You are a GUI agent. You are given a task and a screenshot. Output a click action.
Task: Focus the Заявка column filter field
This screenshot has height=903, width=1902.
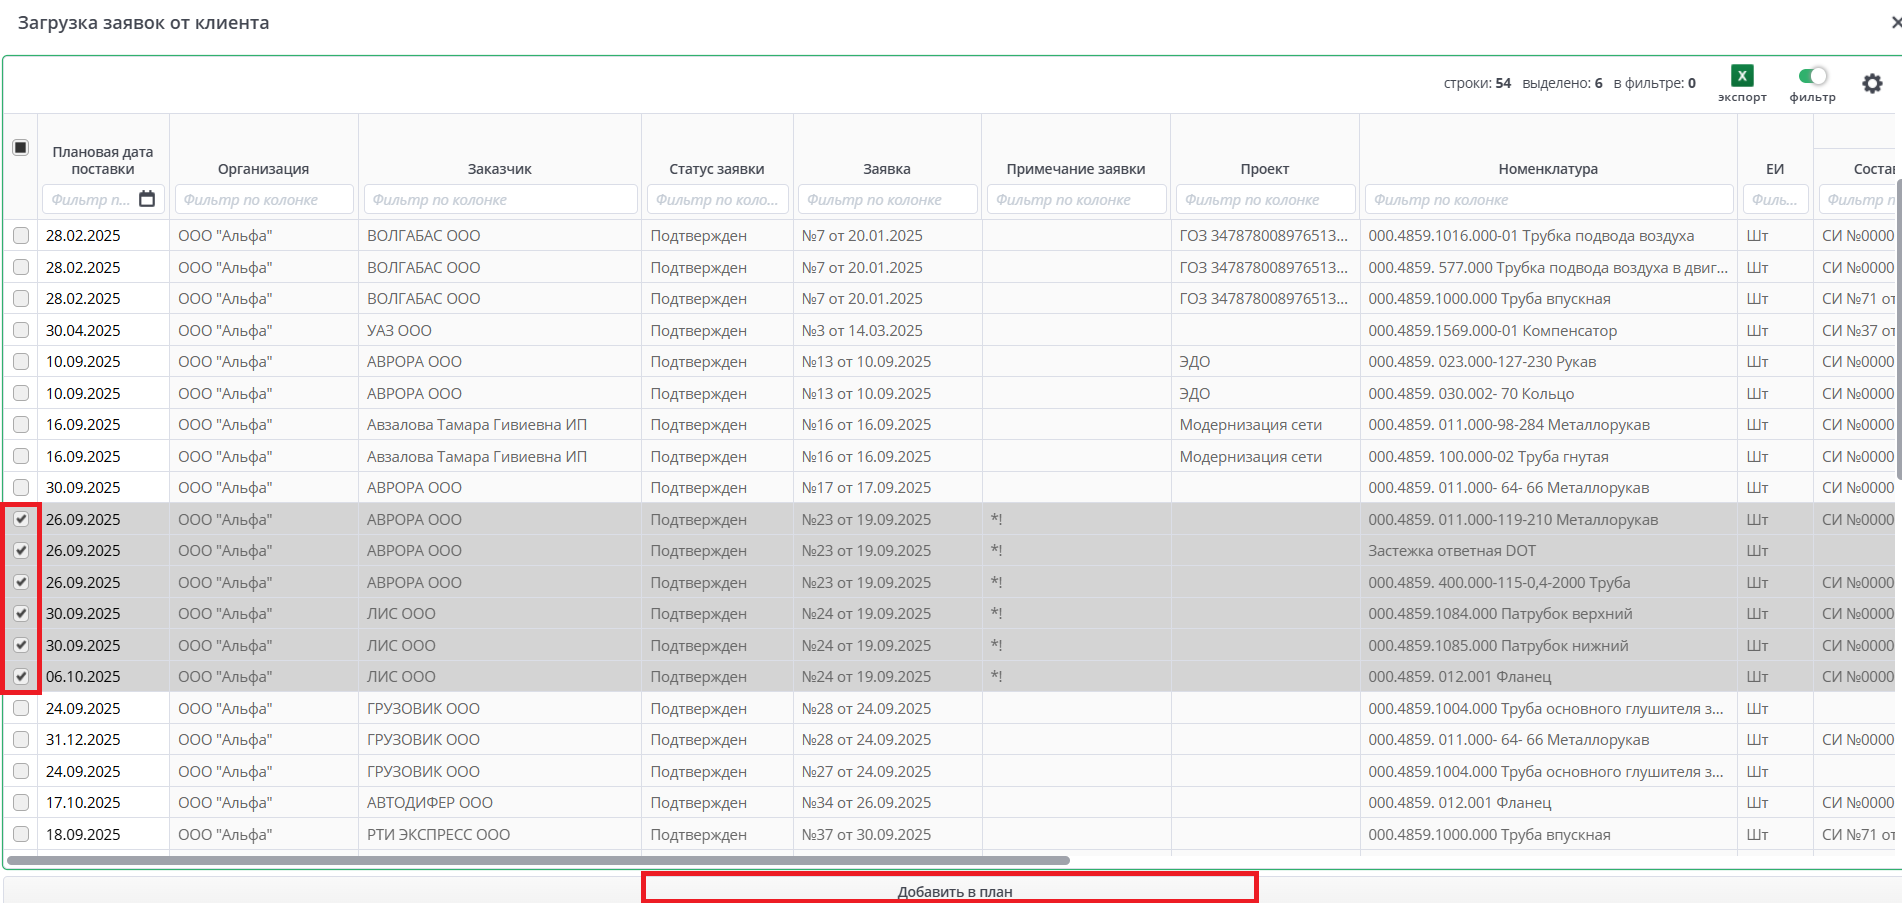(887, 200)
